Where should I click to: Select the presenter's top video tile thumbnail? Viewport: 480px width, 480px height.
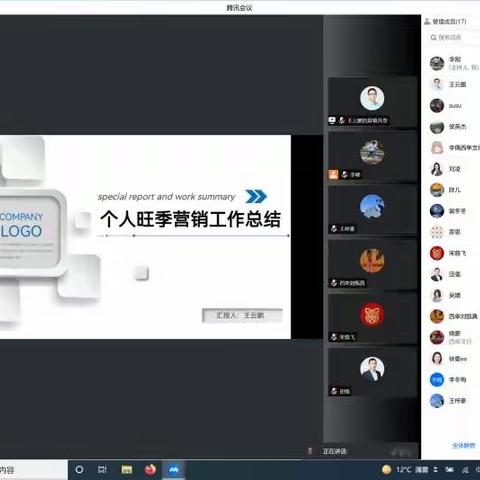[373, 102]
